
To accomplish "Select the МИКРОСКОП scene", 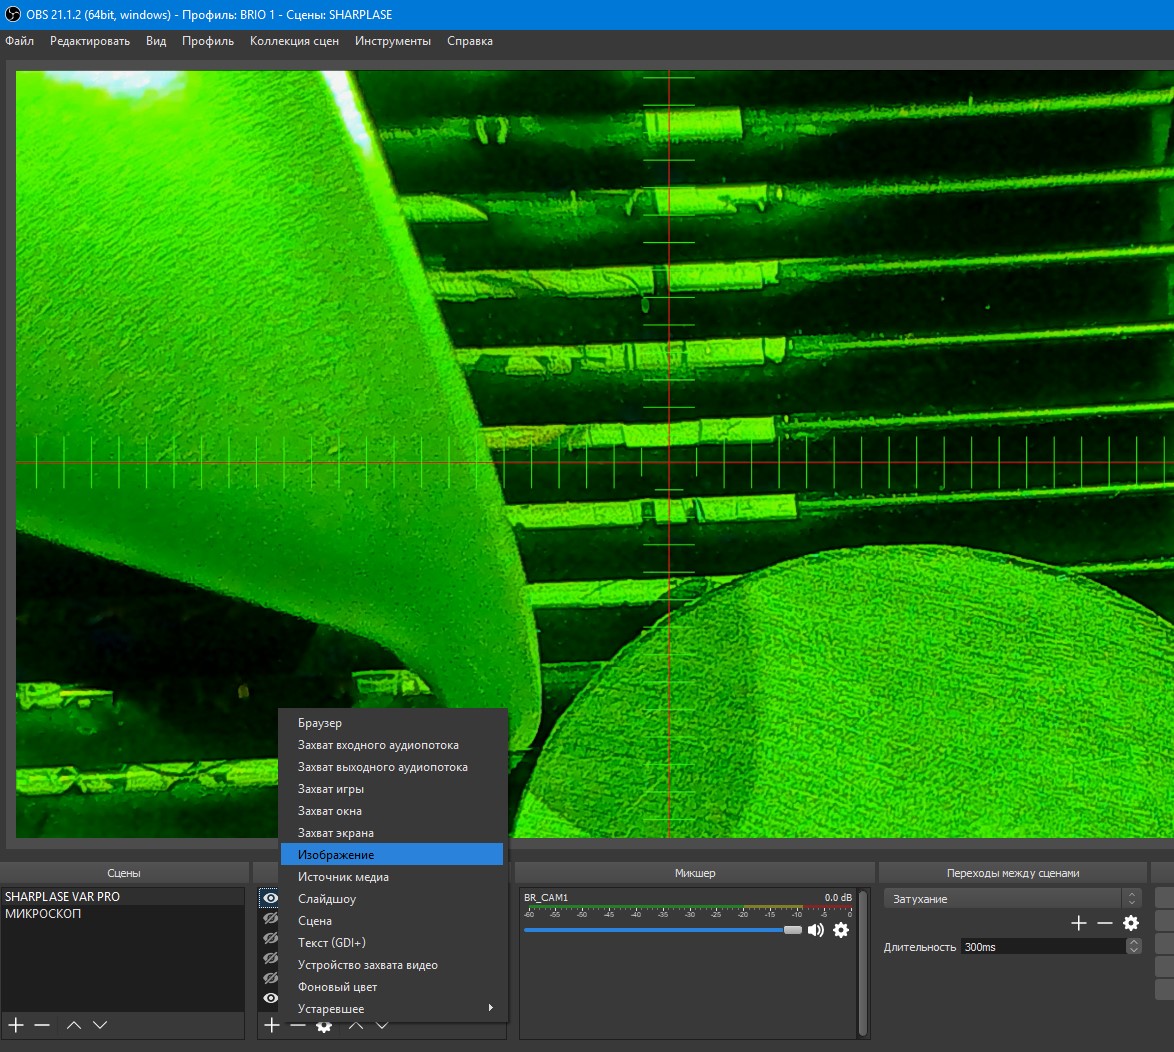I will click(x=43, y=914).
